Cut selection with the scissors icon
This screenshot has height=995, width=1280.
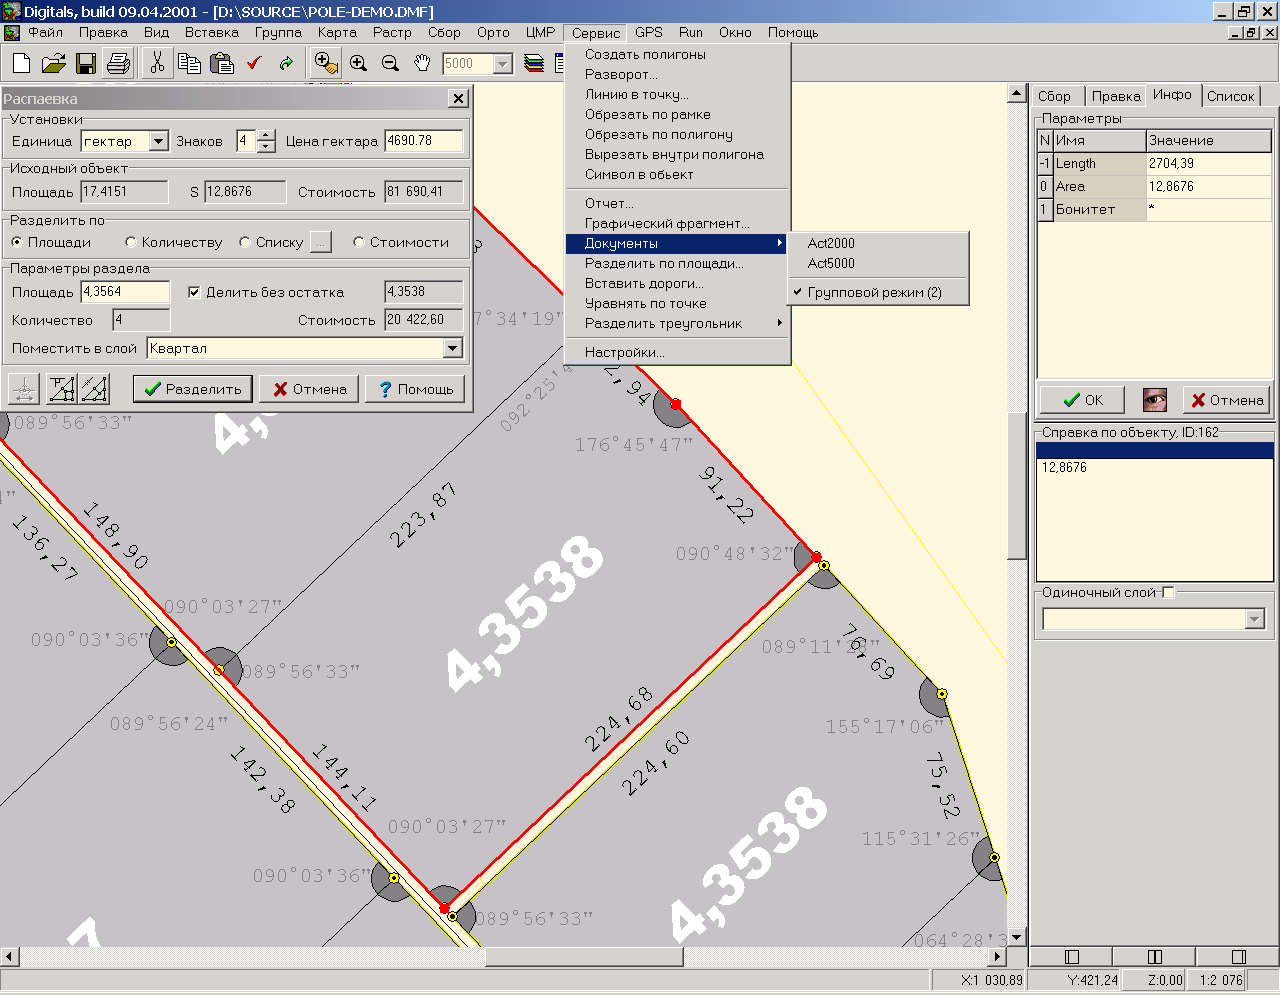pos(157,63)
